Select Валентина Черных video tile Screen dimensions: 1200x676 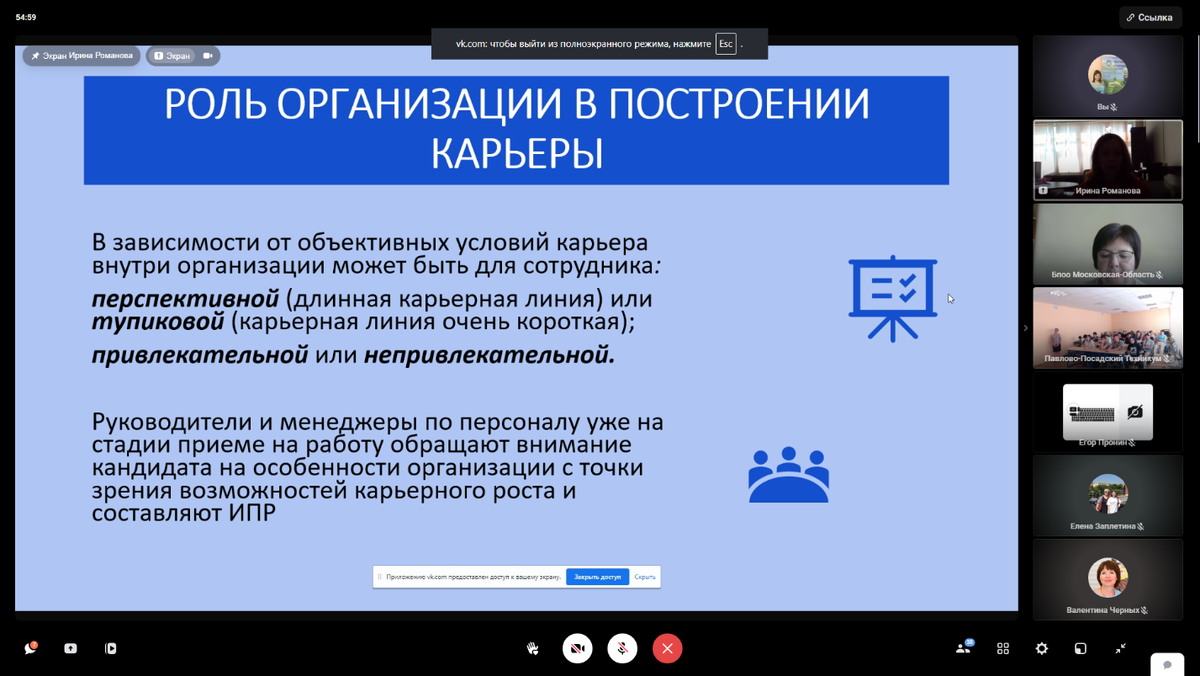coord(1107,579)
